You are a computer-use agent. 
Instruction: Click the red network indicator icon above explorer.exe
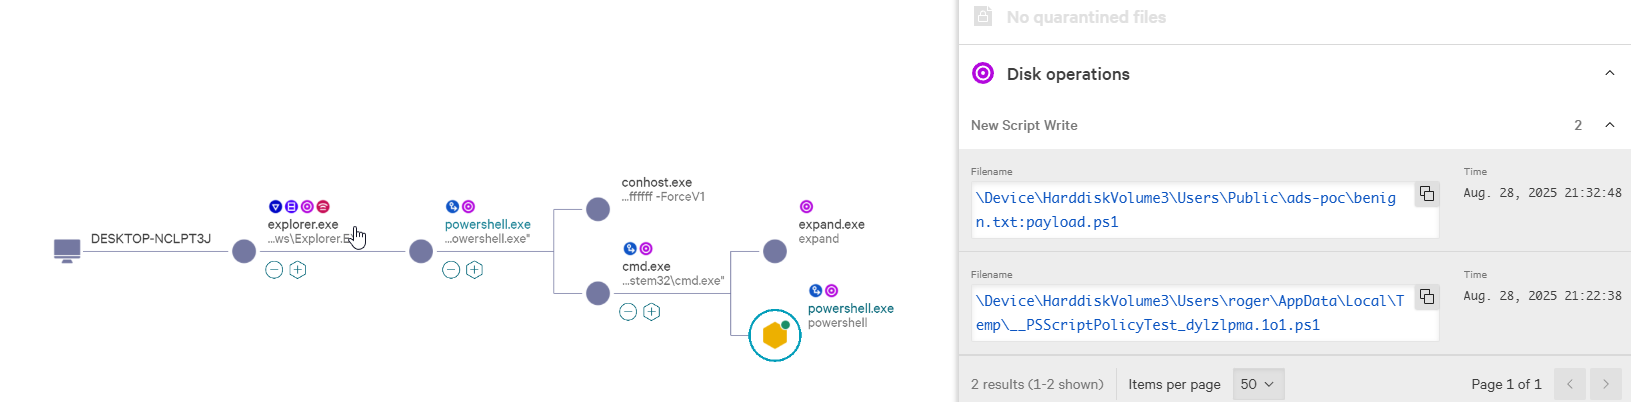coord(323,207)
